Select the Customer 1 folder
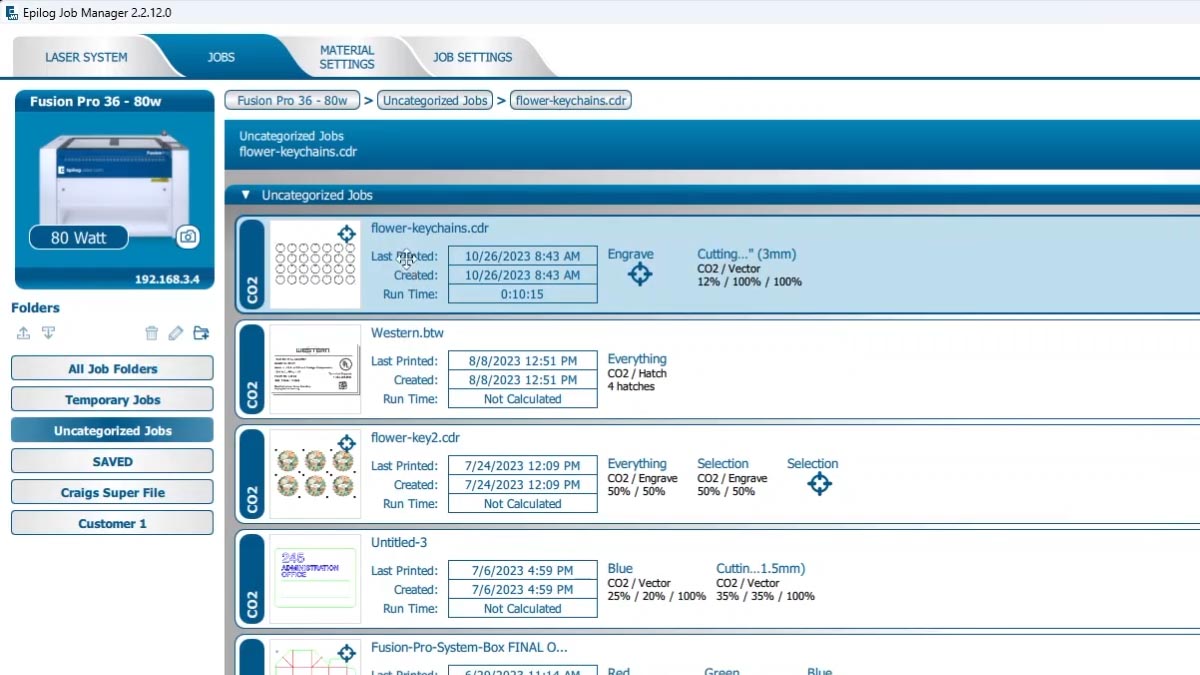Viewport: 1200px width, 675px height. pos(112,524)
